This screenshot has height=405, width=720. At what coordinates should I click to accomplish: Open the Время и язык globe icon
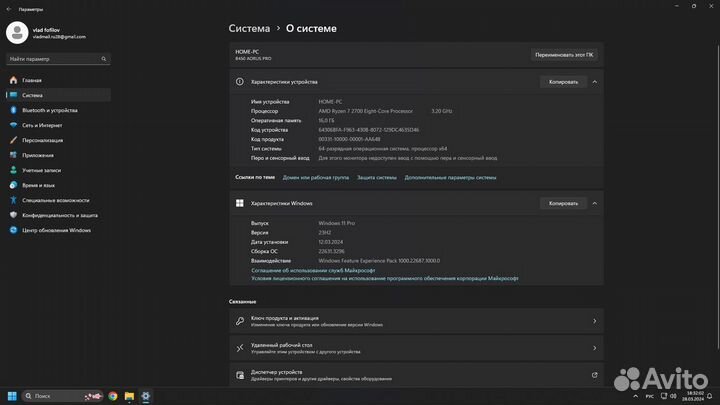(13, 185)
